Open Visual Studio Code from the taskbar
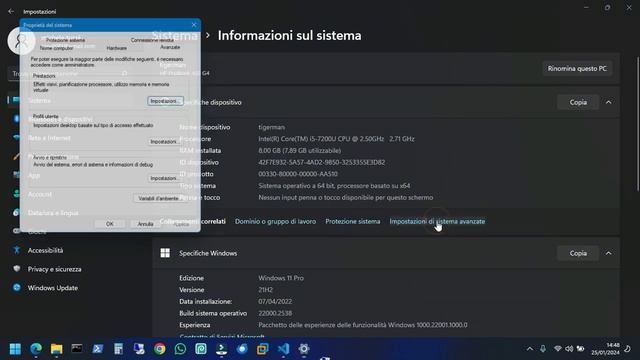The width and height of the screenshot is (640, 360). 283,349
